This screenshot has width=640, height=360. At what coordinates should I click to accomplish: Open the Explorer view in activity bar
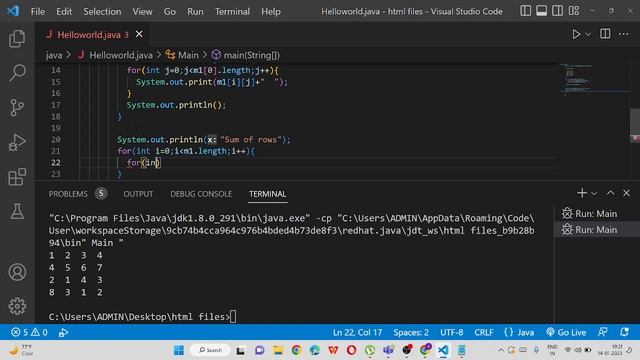tap(17, 38)
